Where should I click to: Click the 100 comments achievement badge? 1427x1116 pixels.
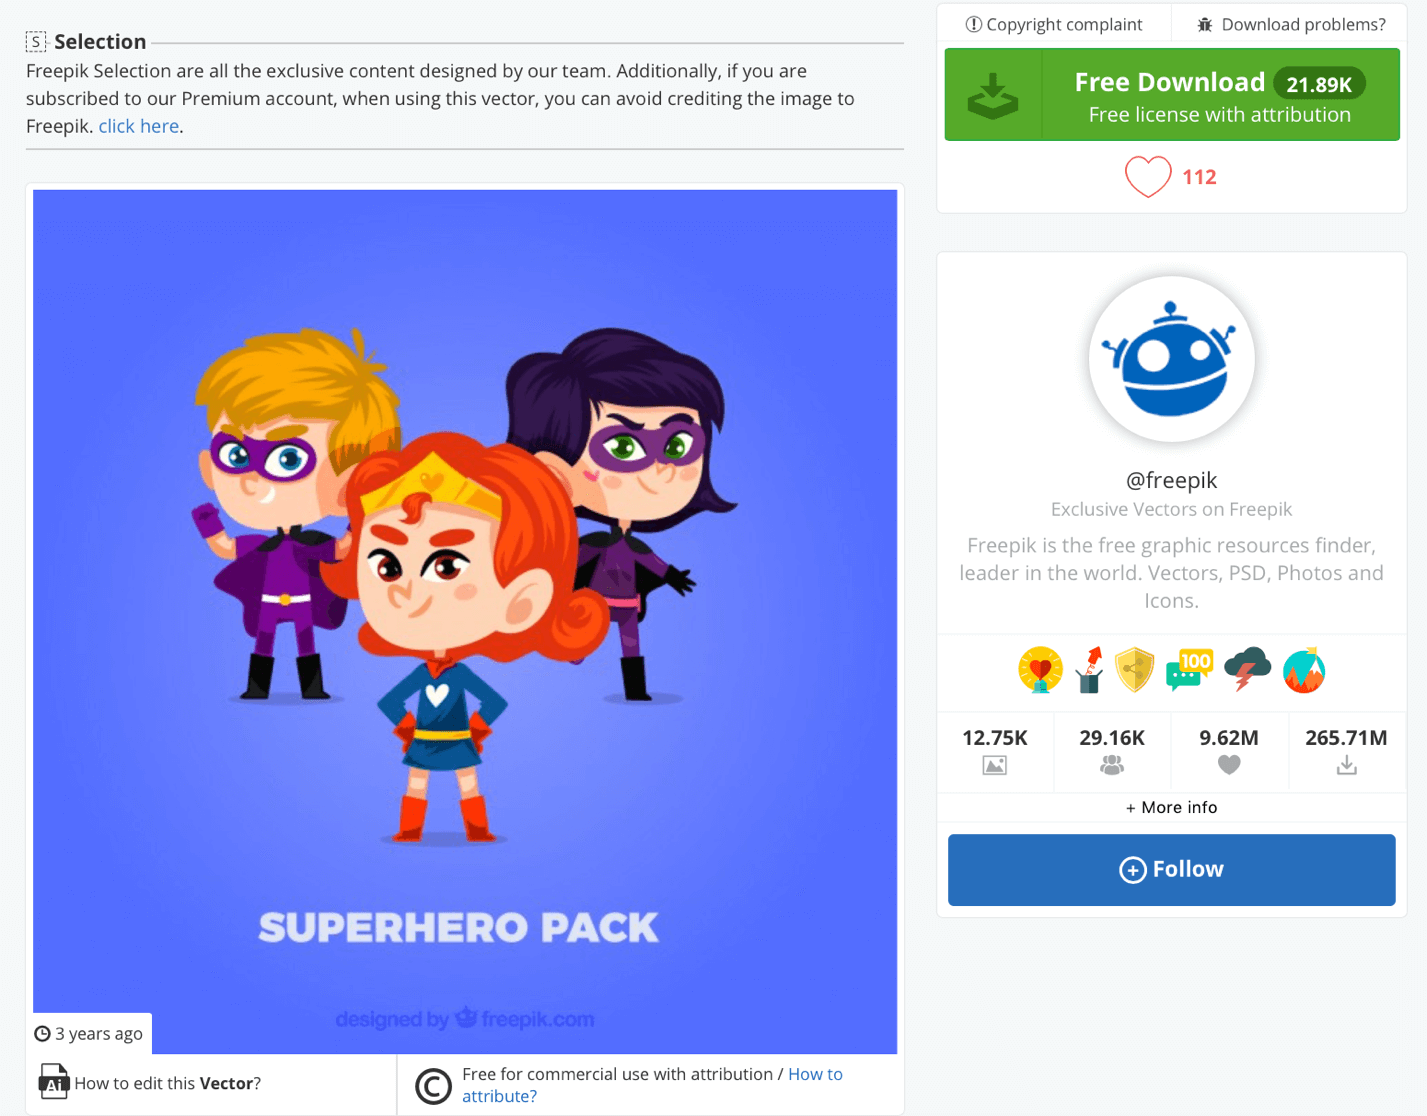click(x=1189, y=670)
